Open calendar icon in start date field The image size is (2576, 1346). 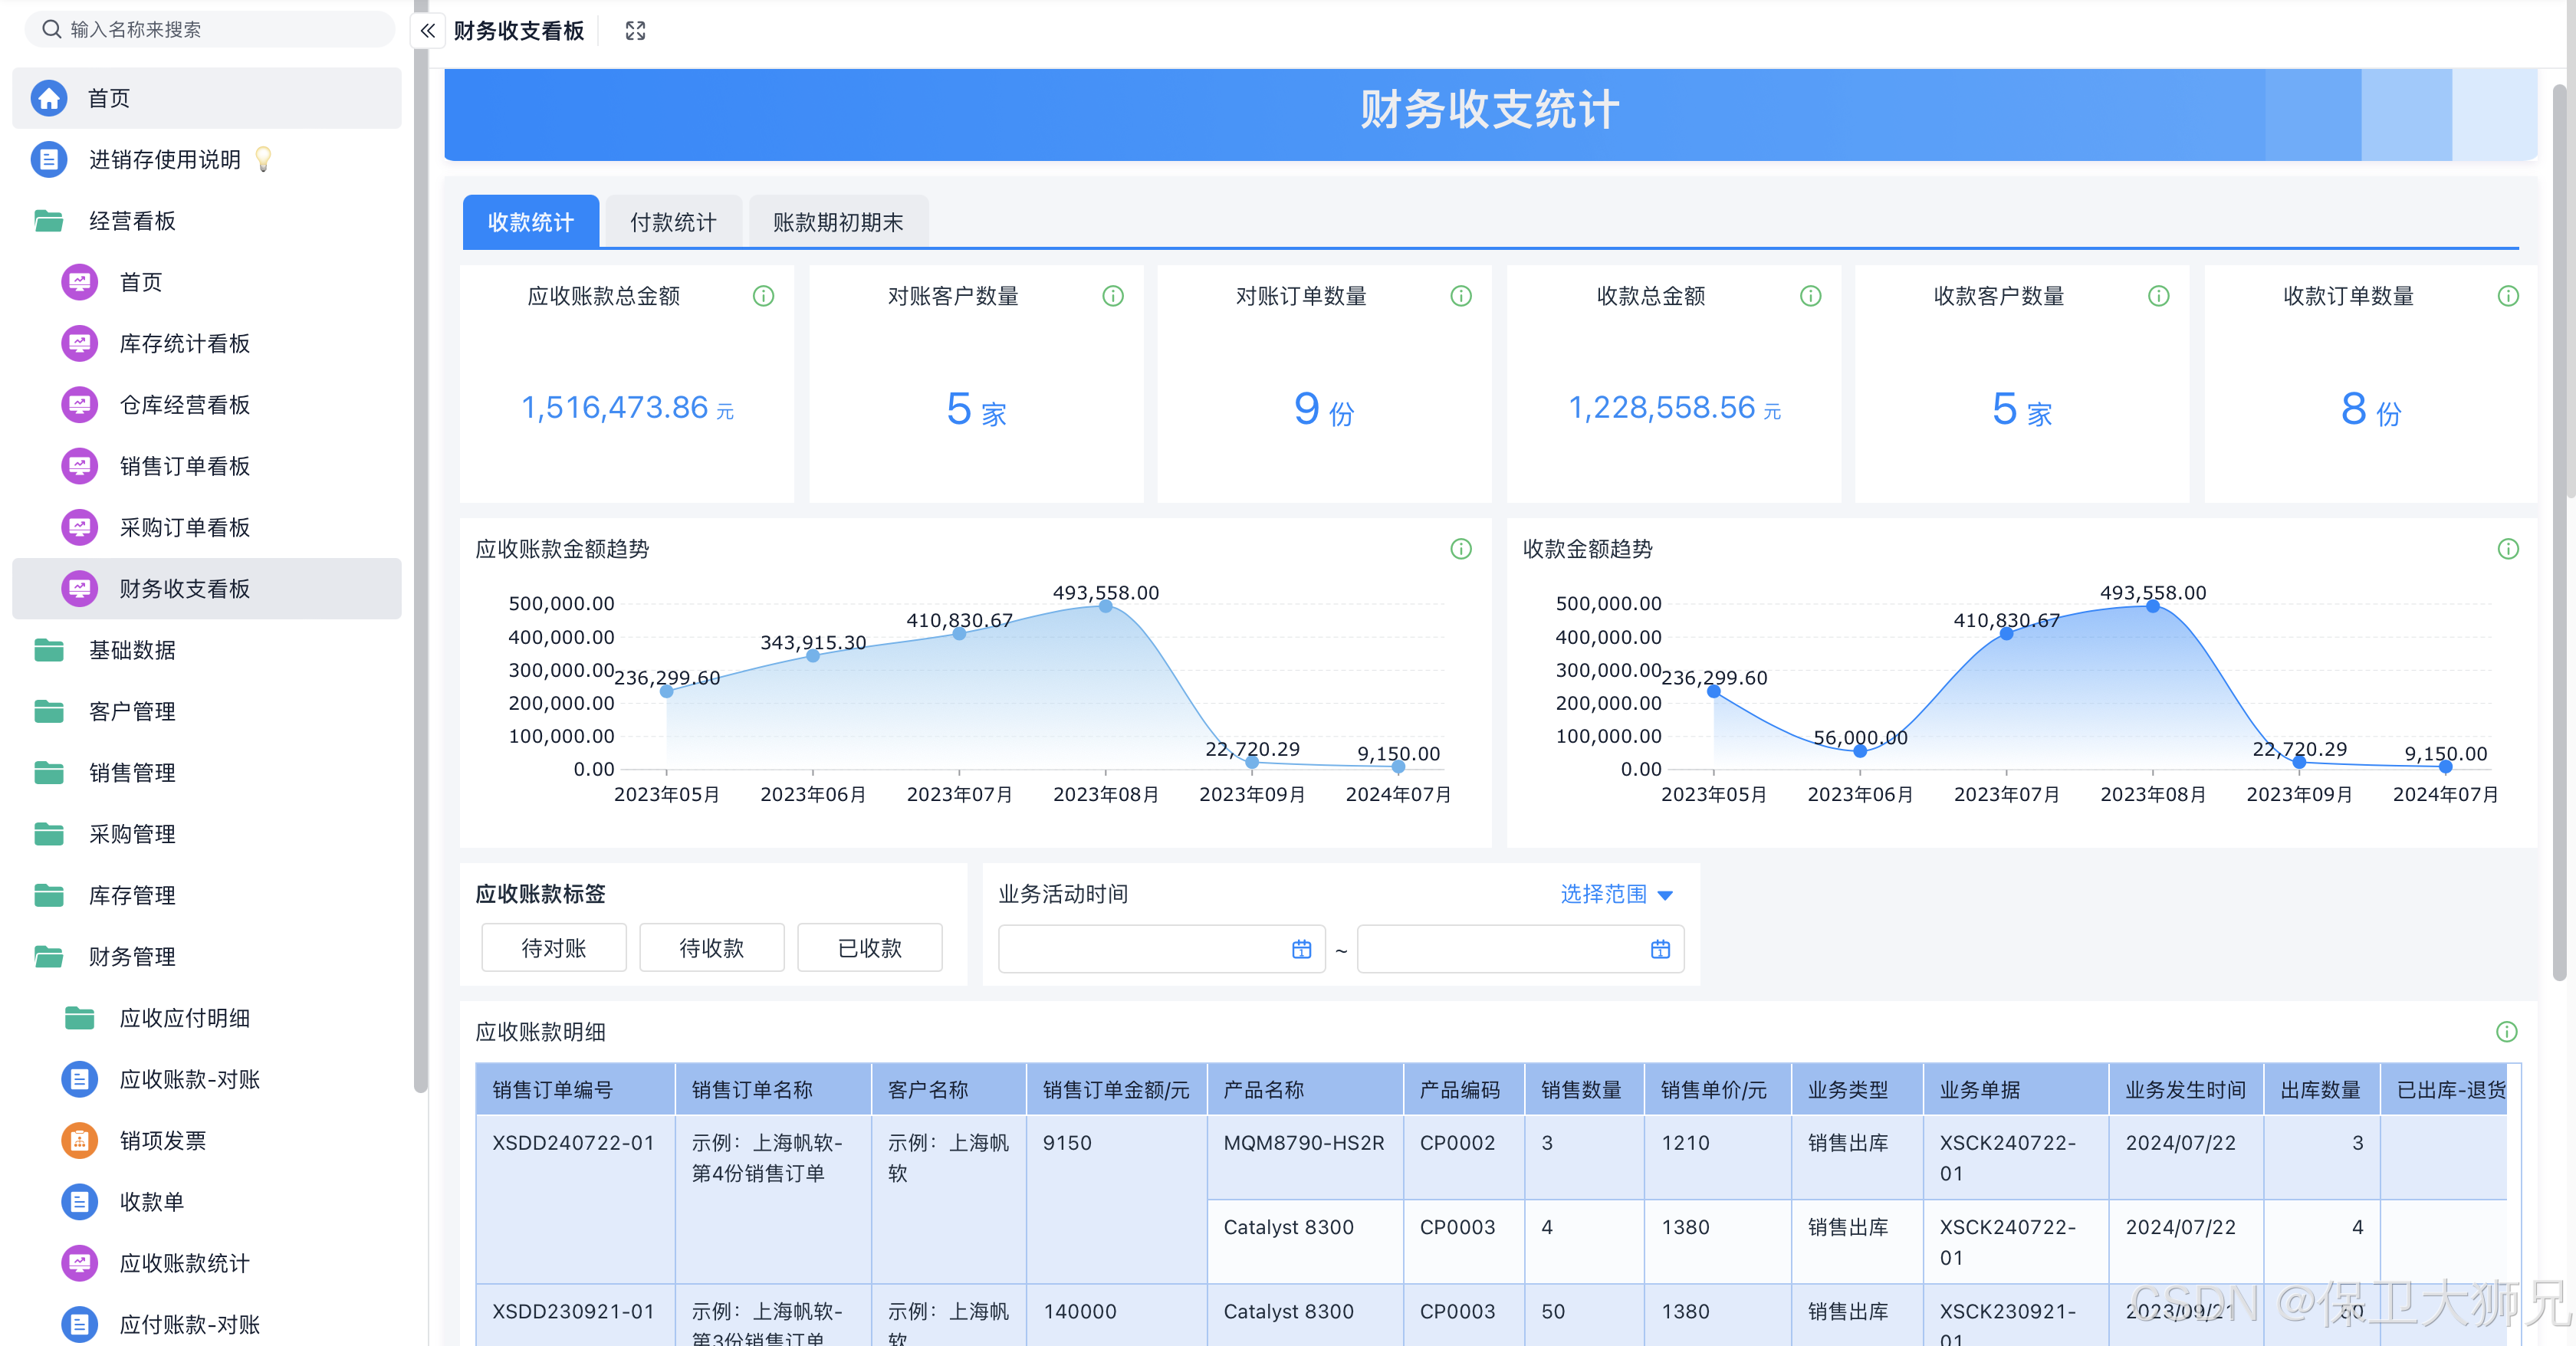click(1301, 949)
